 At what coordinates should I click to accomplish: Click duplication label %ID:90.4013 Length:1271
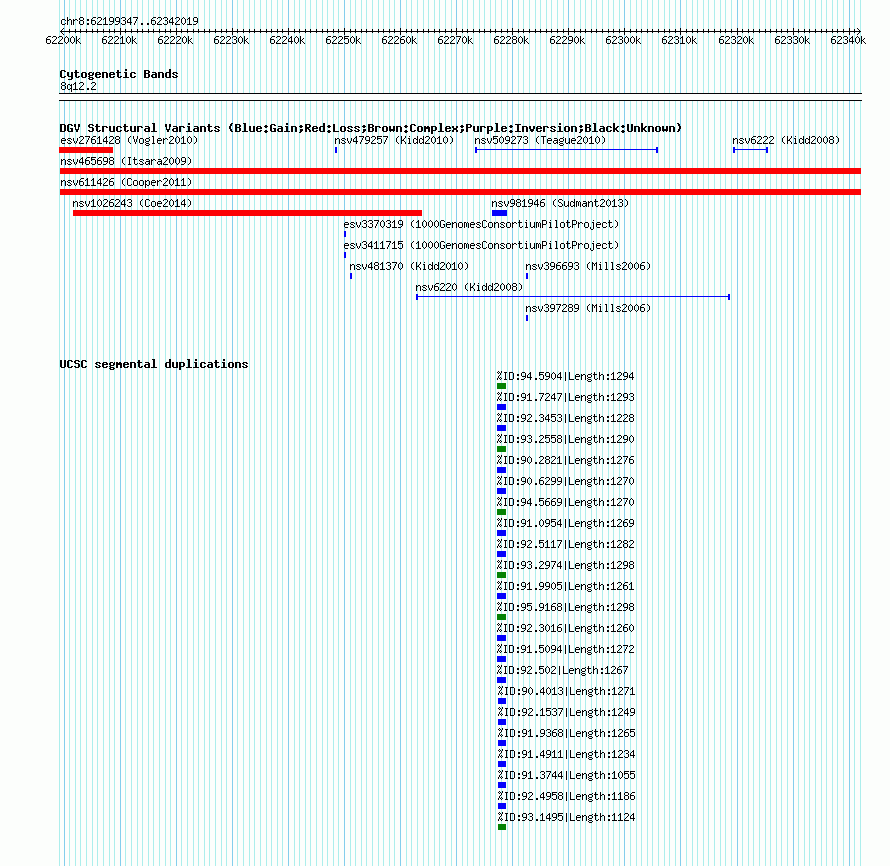pos(566,691)
